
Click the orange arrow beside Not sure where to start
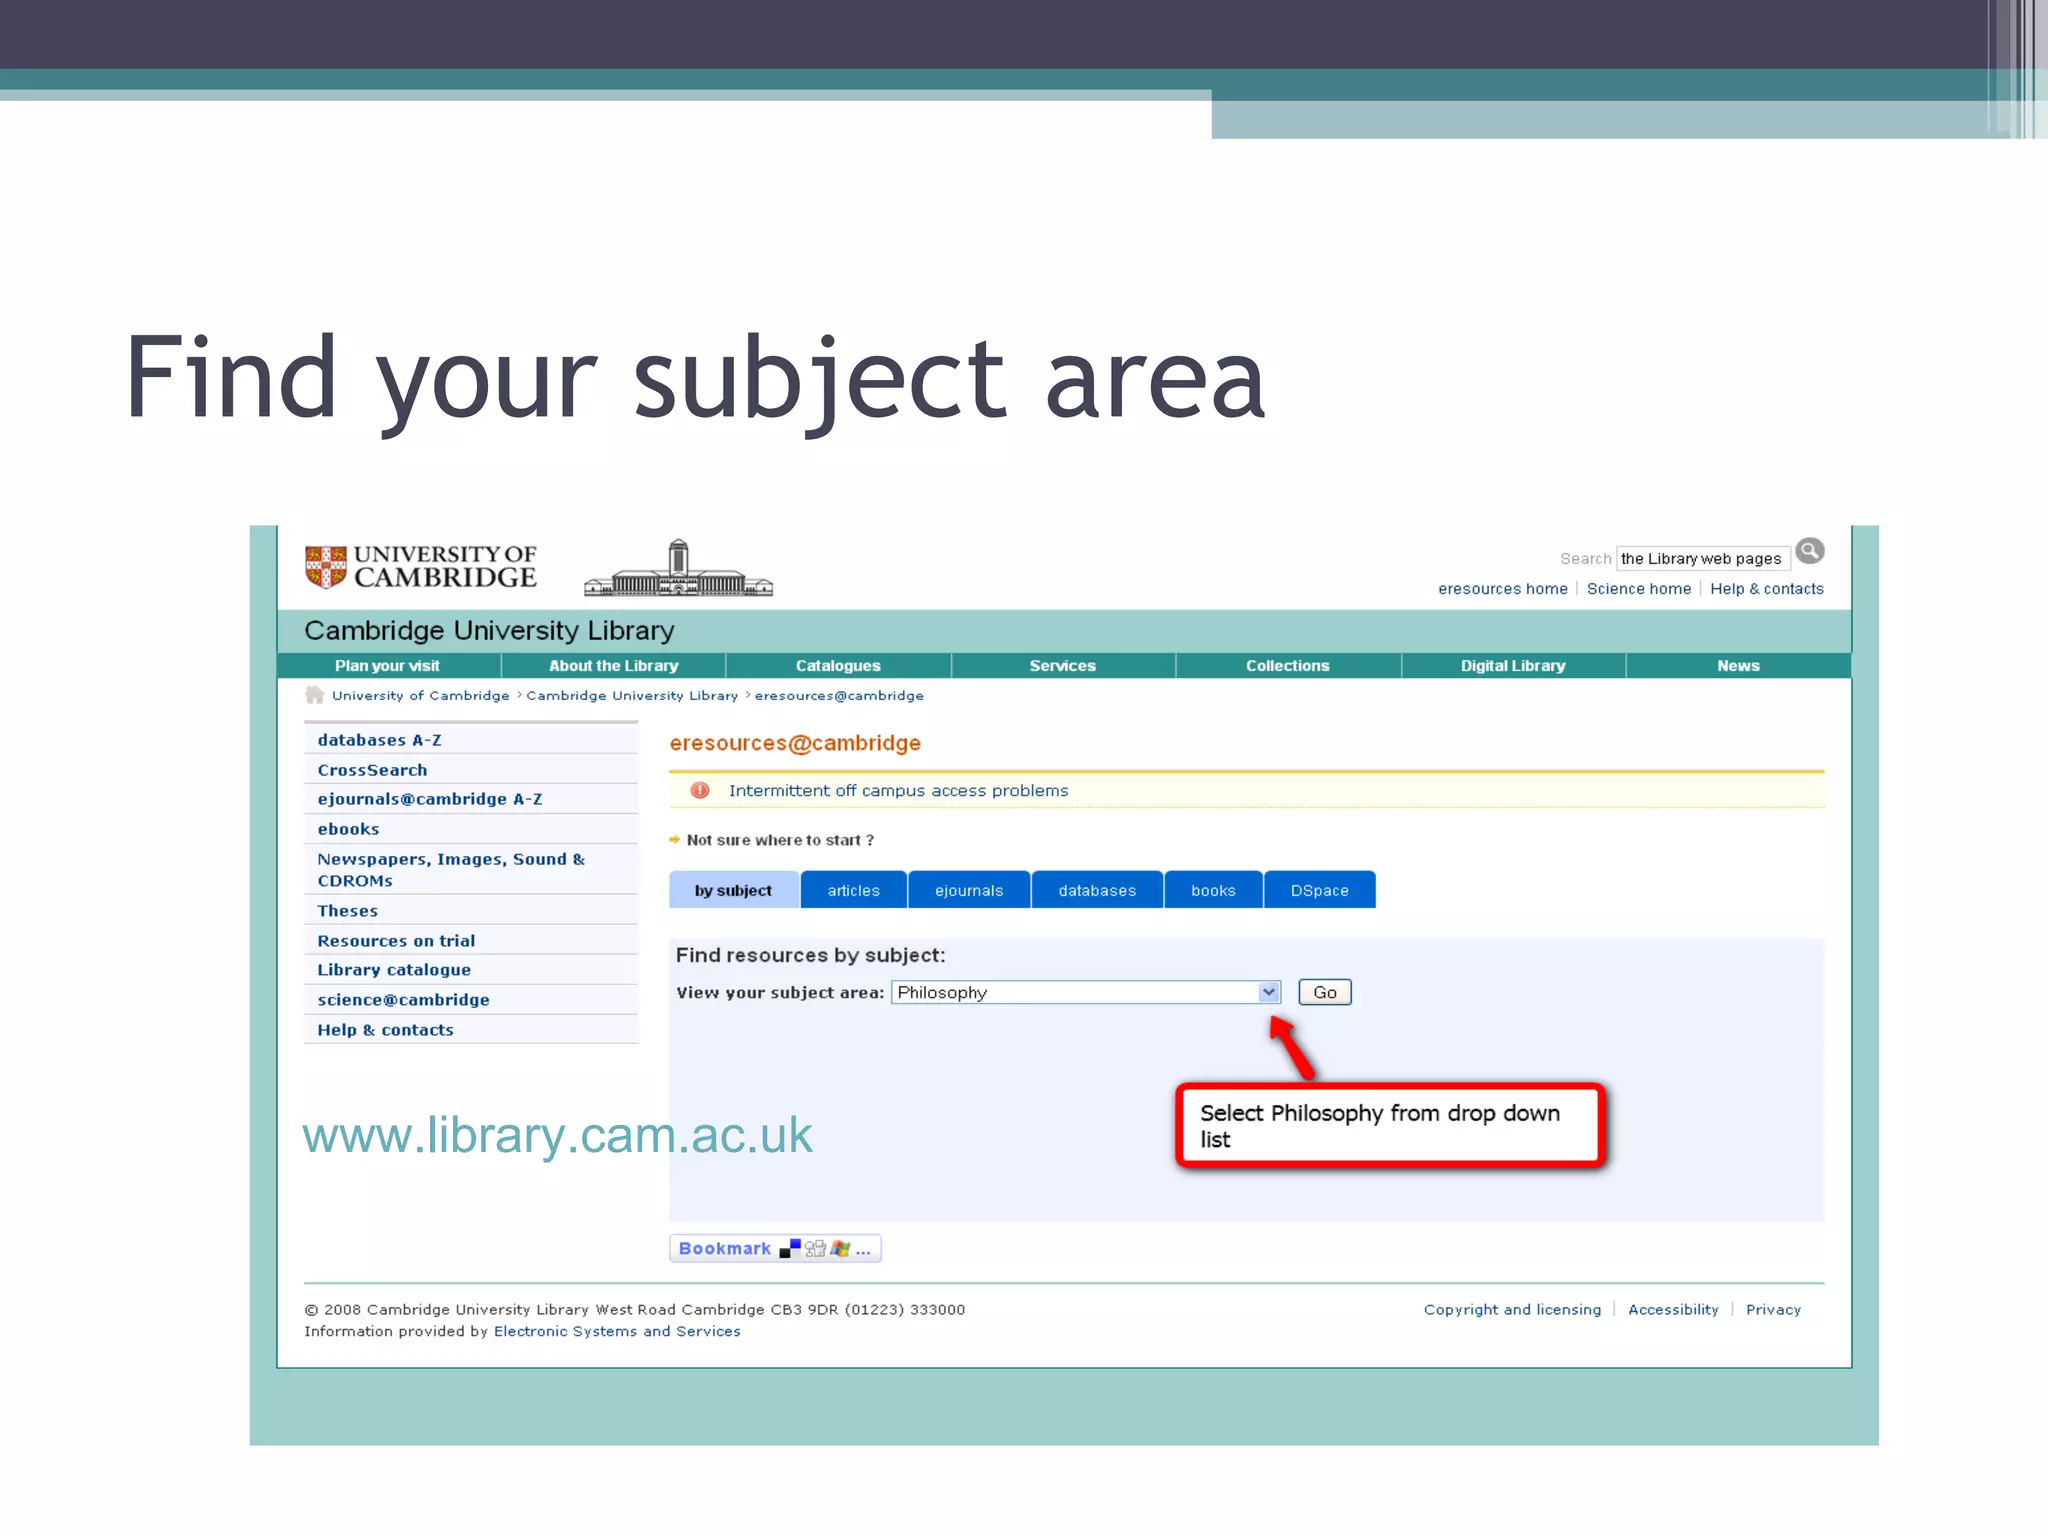tap(675, 840)
